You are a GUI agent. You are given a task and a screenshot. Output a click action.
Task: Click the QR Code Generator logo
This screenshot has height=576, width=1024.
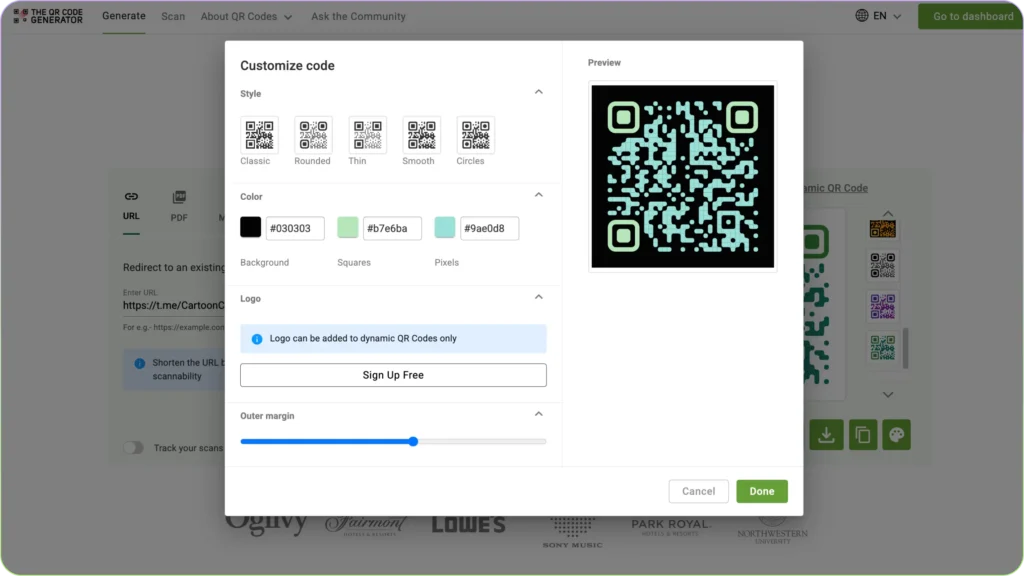[47, 16]
